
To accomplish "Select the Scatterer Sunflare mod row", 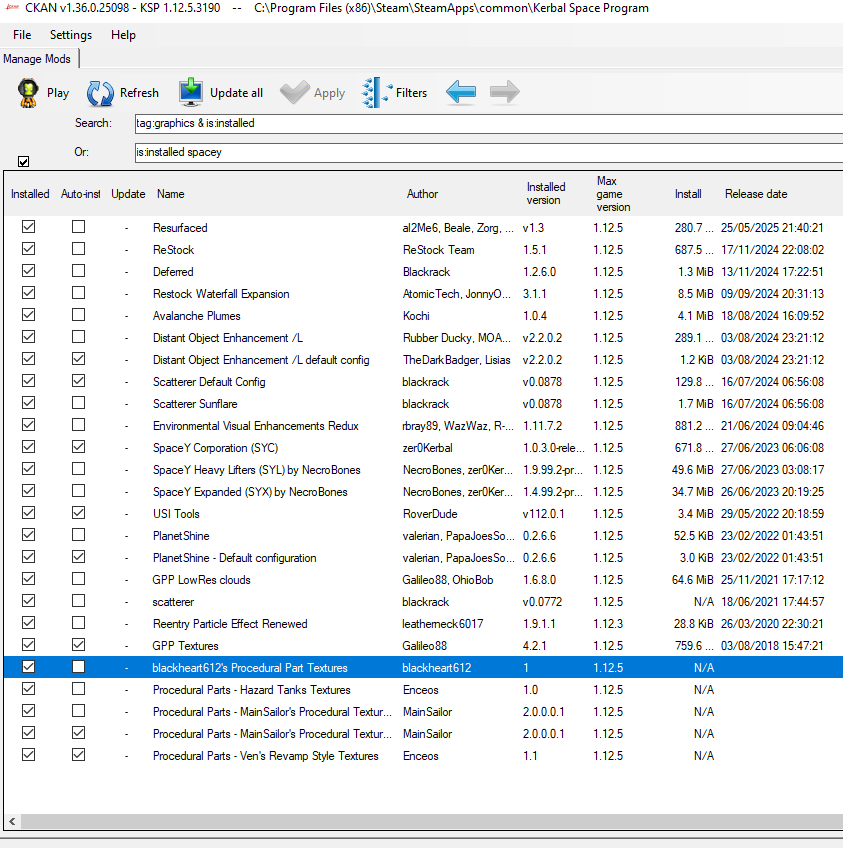I will pos(423,403).
